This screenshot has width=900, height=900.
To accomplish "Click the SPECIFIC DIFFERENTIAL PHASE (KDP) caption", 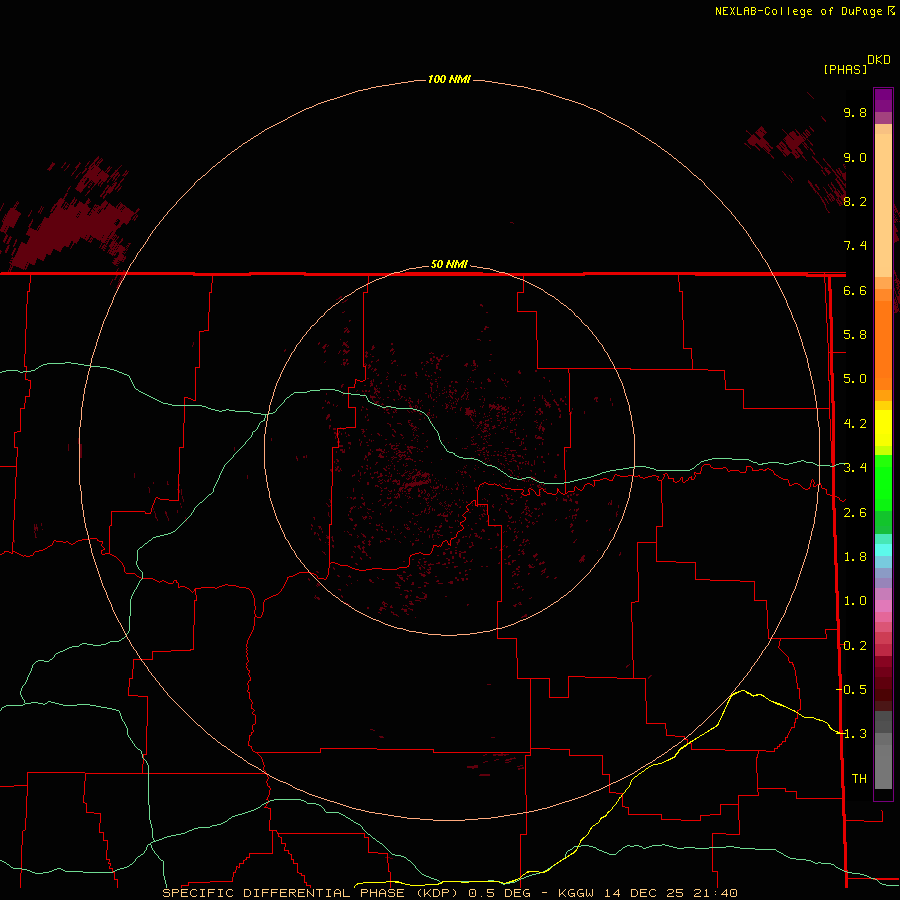I will coord(310,893).
